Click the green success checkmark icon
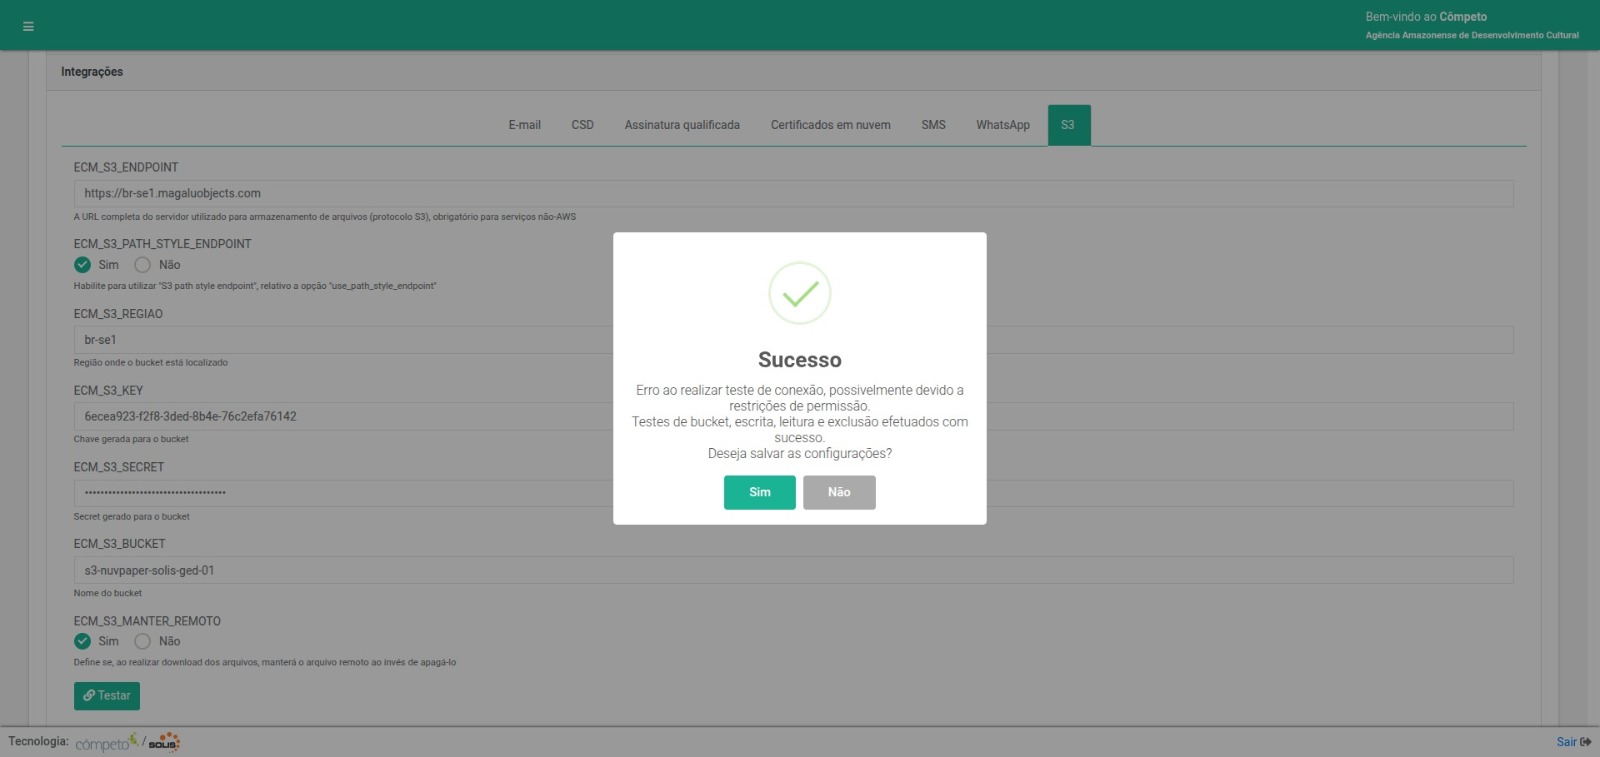Screen dimensions: 1600x757 pyautogui.click(x=799, y=293)
